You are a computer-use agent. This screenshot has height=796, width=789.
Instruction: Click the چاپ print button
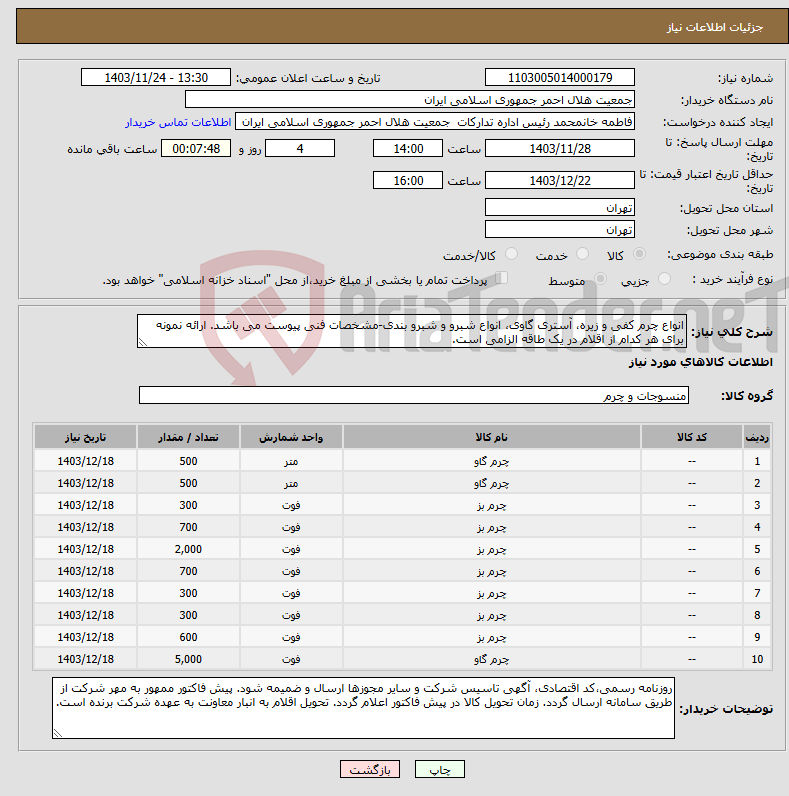click(x=440, y=769)
